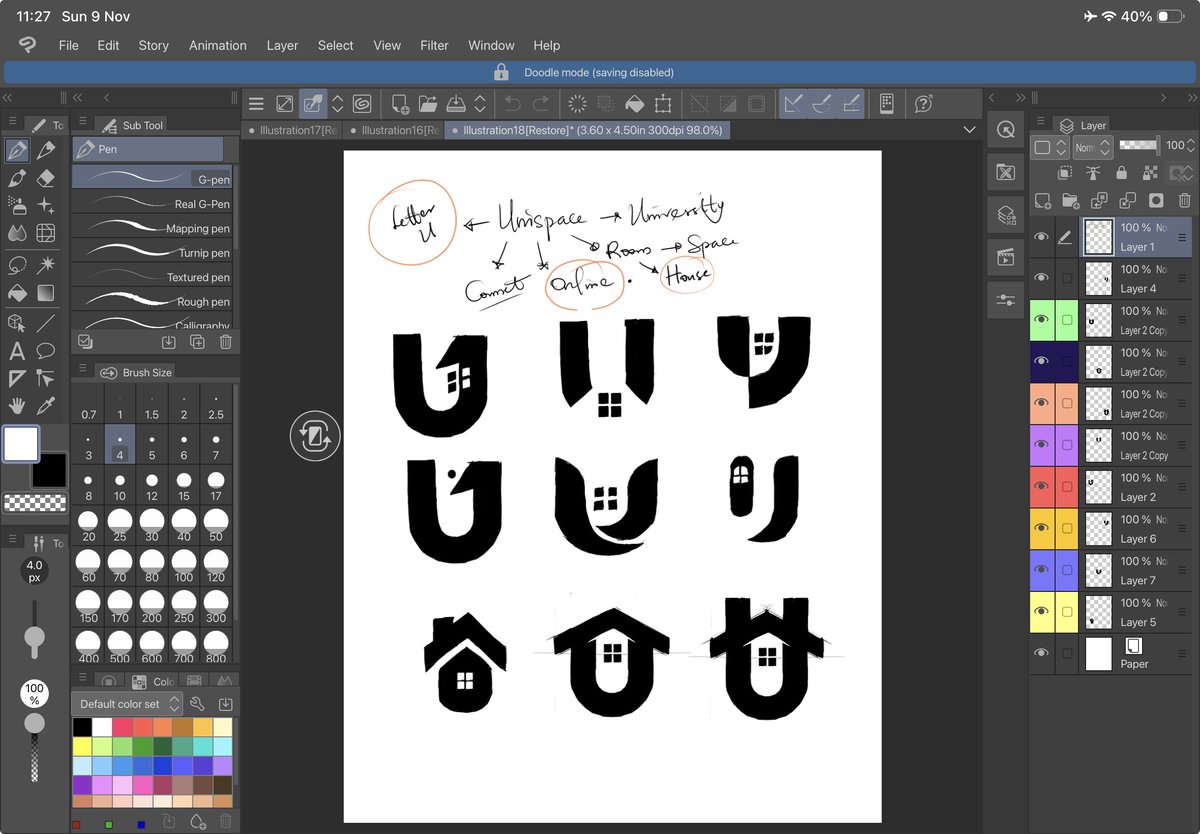This screenshot has height=834, width=1200.
Task: Open CLIP STUDIO spiral icon
Action: pos(362,103)
